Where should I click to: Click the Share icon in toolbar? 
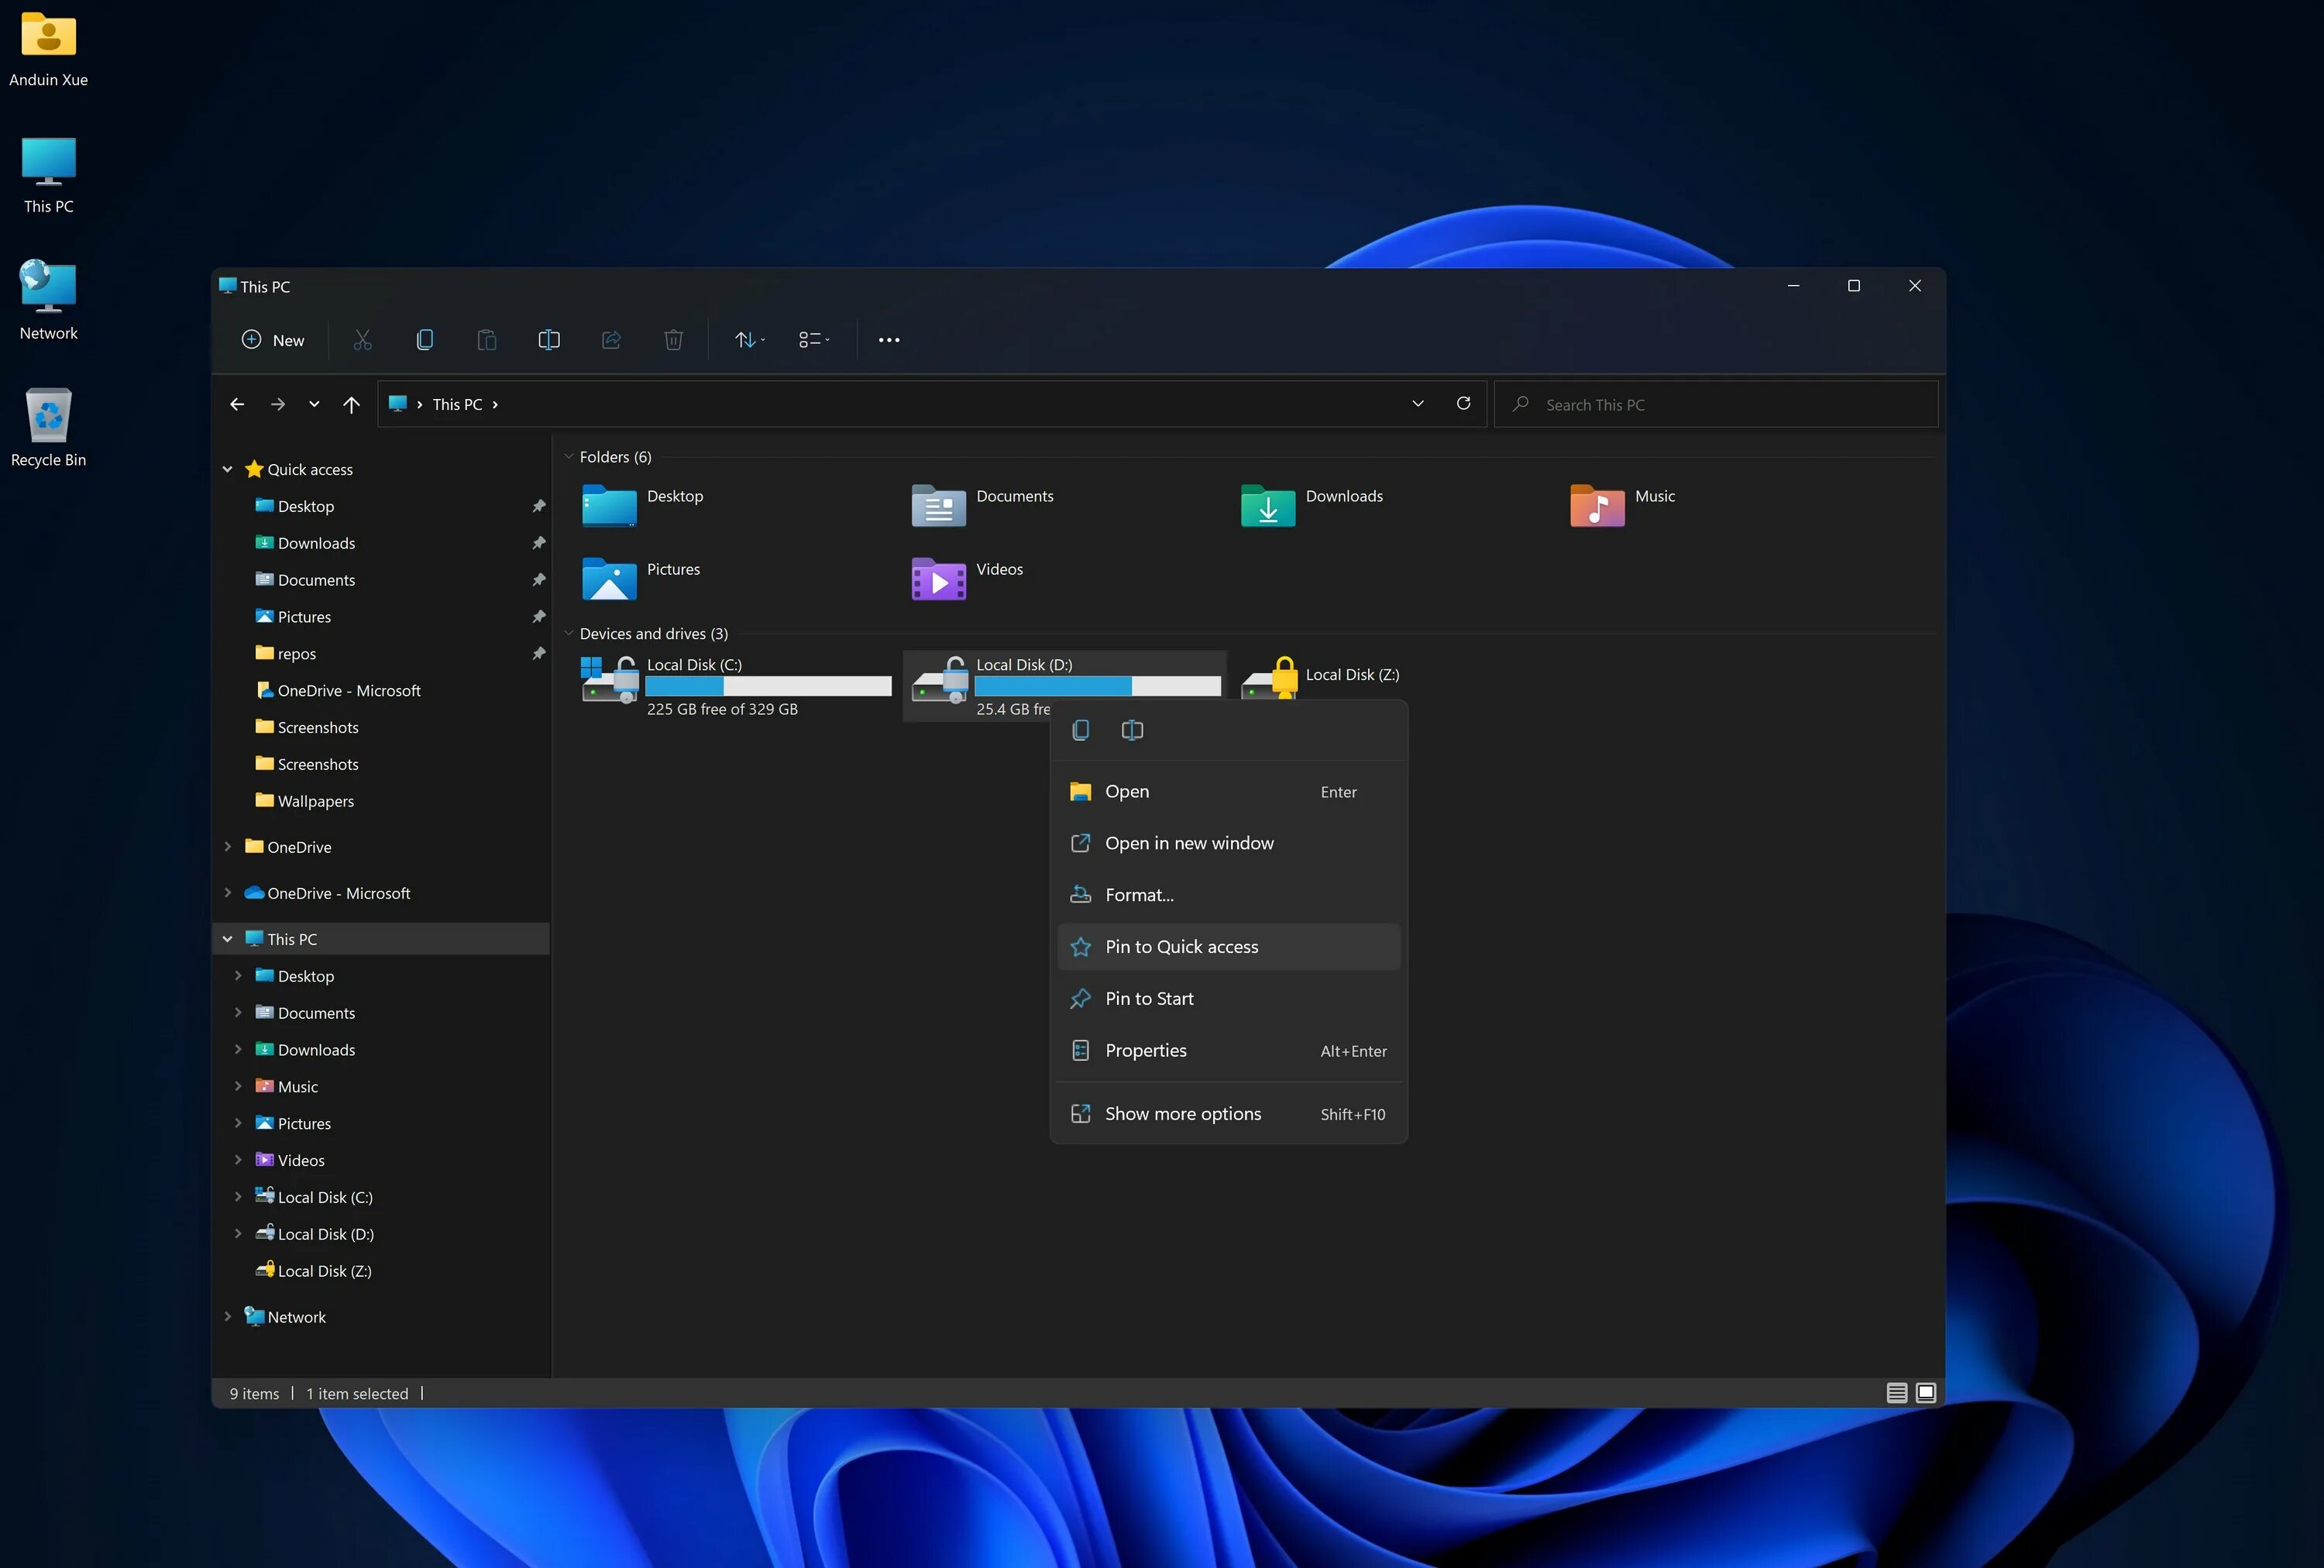tap(609, 339)
